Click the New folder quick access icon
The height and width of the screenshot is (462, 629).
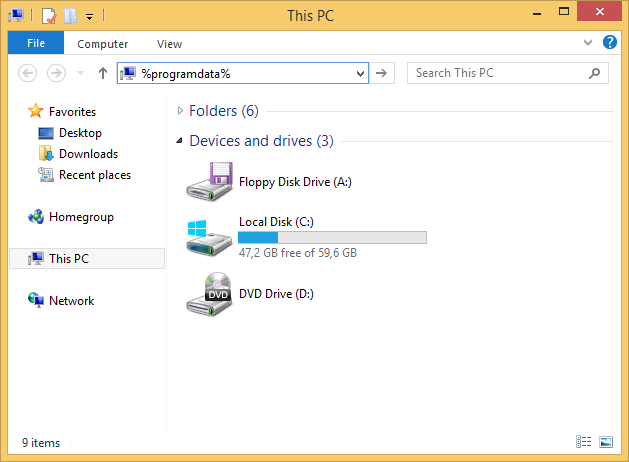pos(70,16)
